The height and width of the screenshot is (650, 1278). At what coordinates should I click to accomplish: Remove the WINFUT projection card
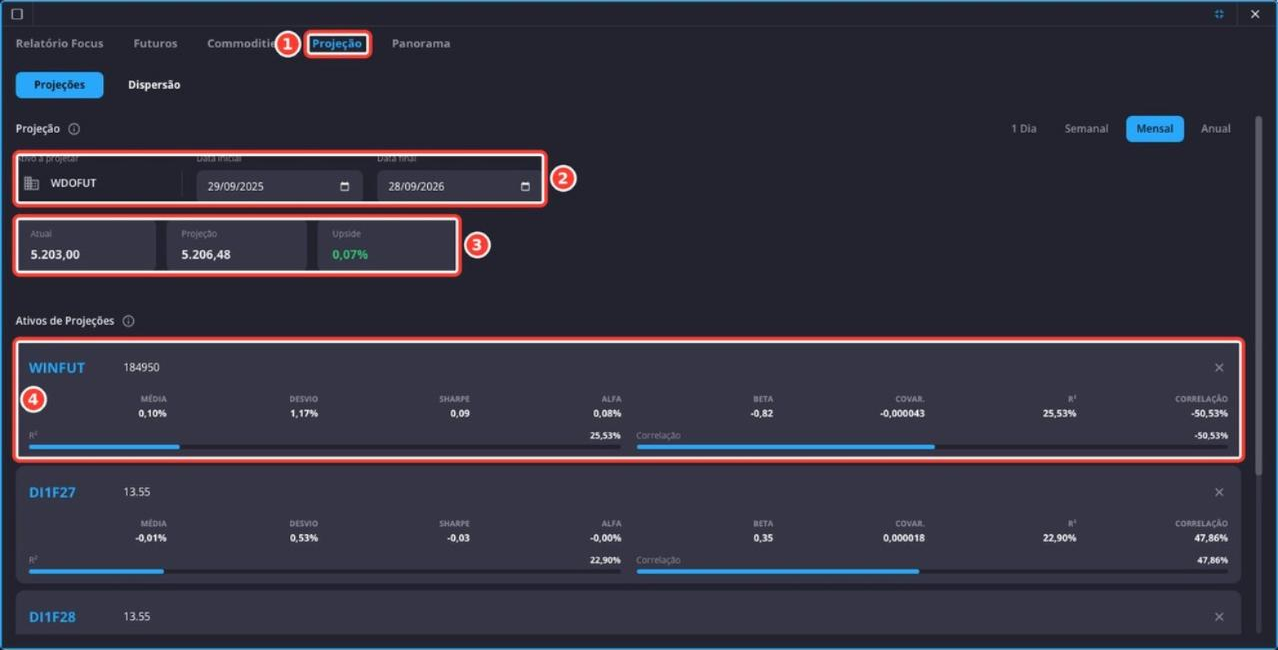1219,368
